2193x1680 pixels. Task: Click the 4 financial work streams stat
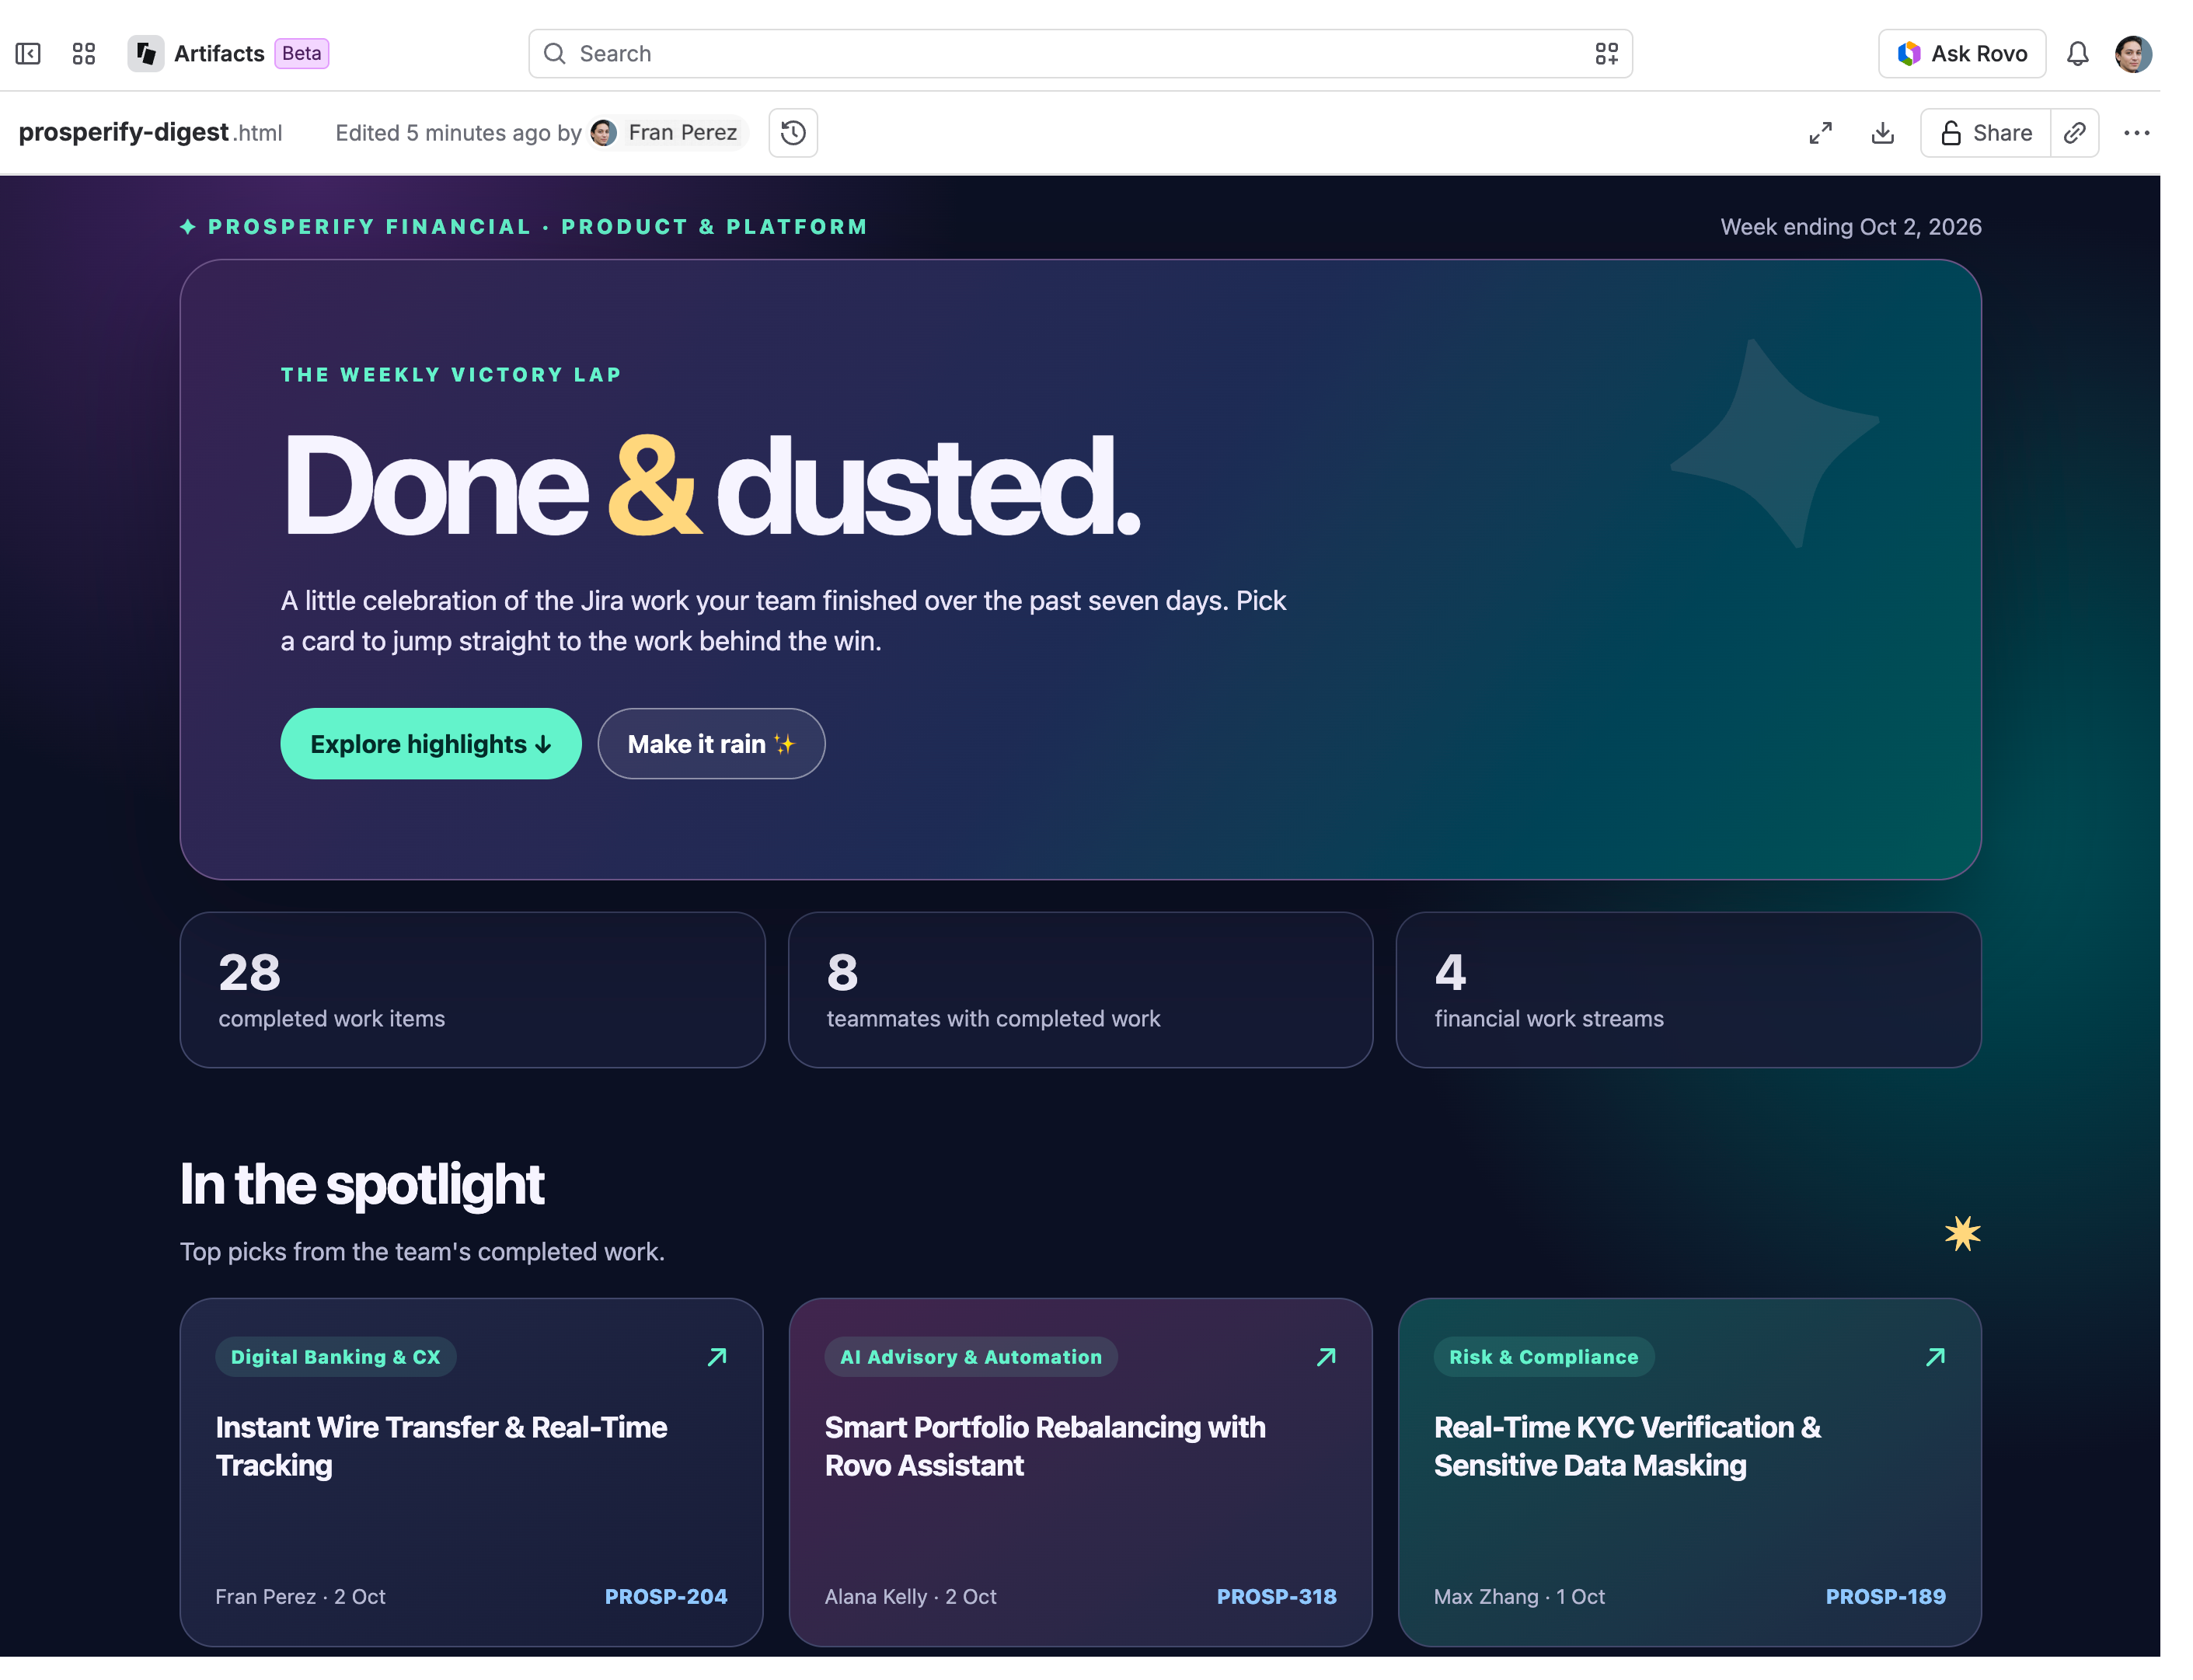(x=1688, y=990)
